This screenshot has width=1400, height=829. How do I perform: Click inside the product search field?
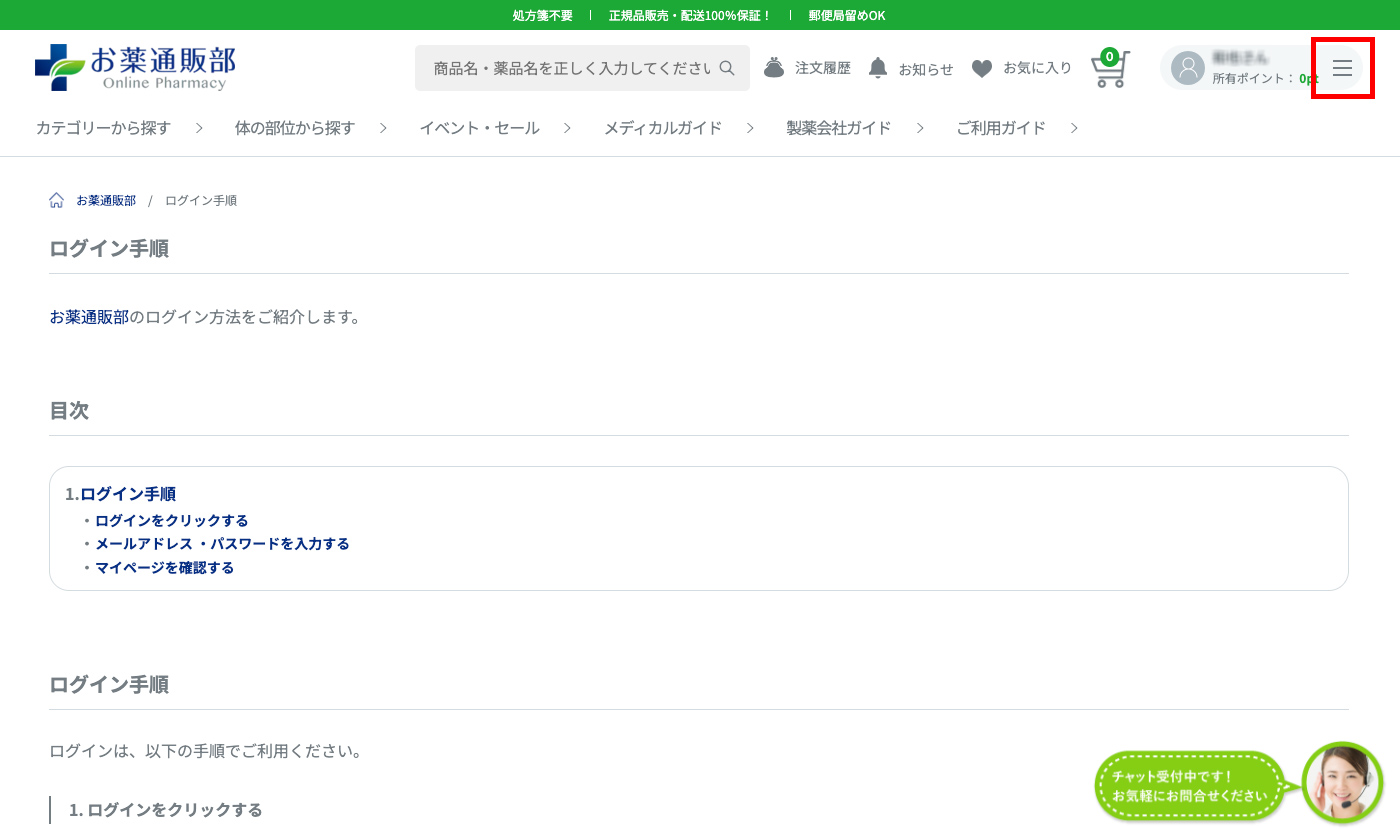(x=570, y=67)
